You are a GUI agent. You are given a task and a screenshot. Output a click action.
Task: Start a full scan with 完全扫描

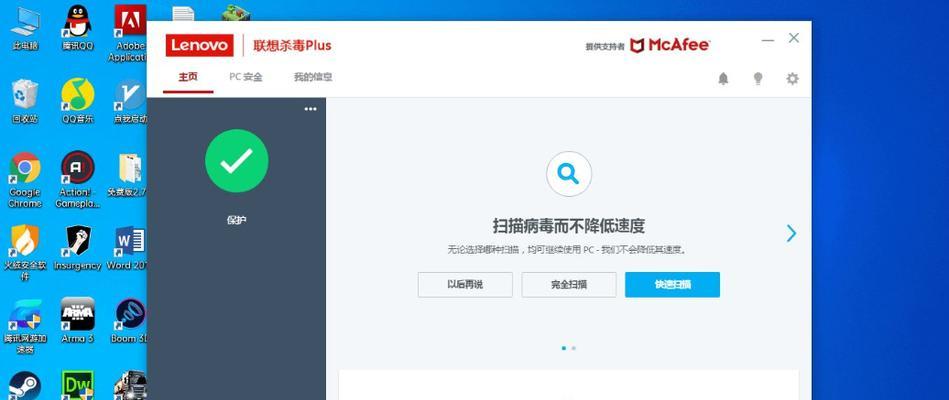click(569, 284)
